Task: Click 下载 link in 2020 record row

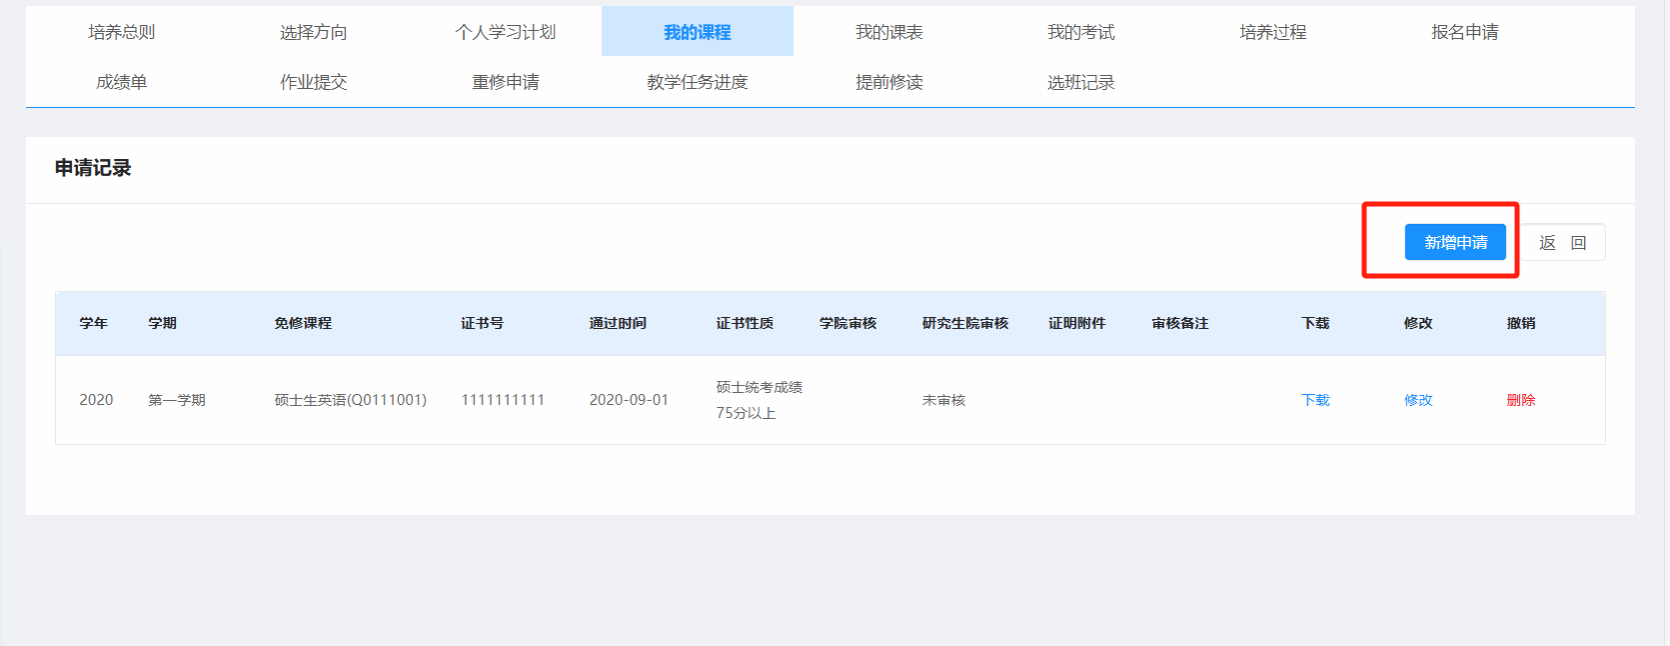Action: tap(1315, 400)
